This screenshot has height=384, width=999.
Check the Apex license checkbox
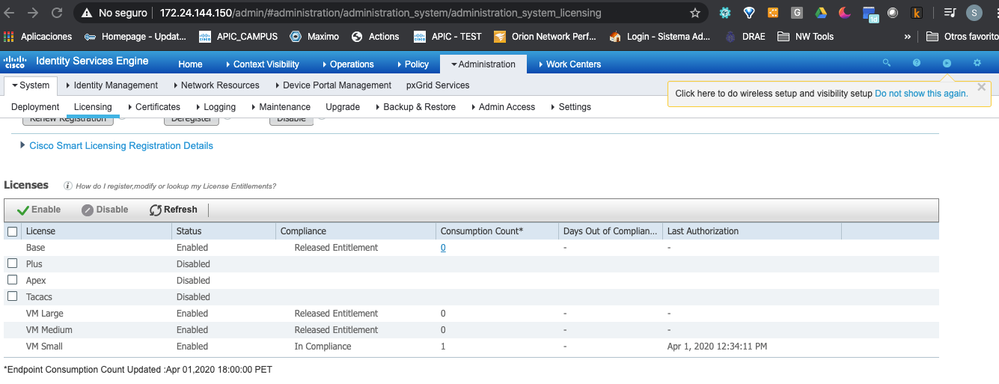tap(12, 280)
